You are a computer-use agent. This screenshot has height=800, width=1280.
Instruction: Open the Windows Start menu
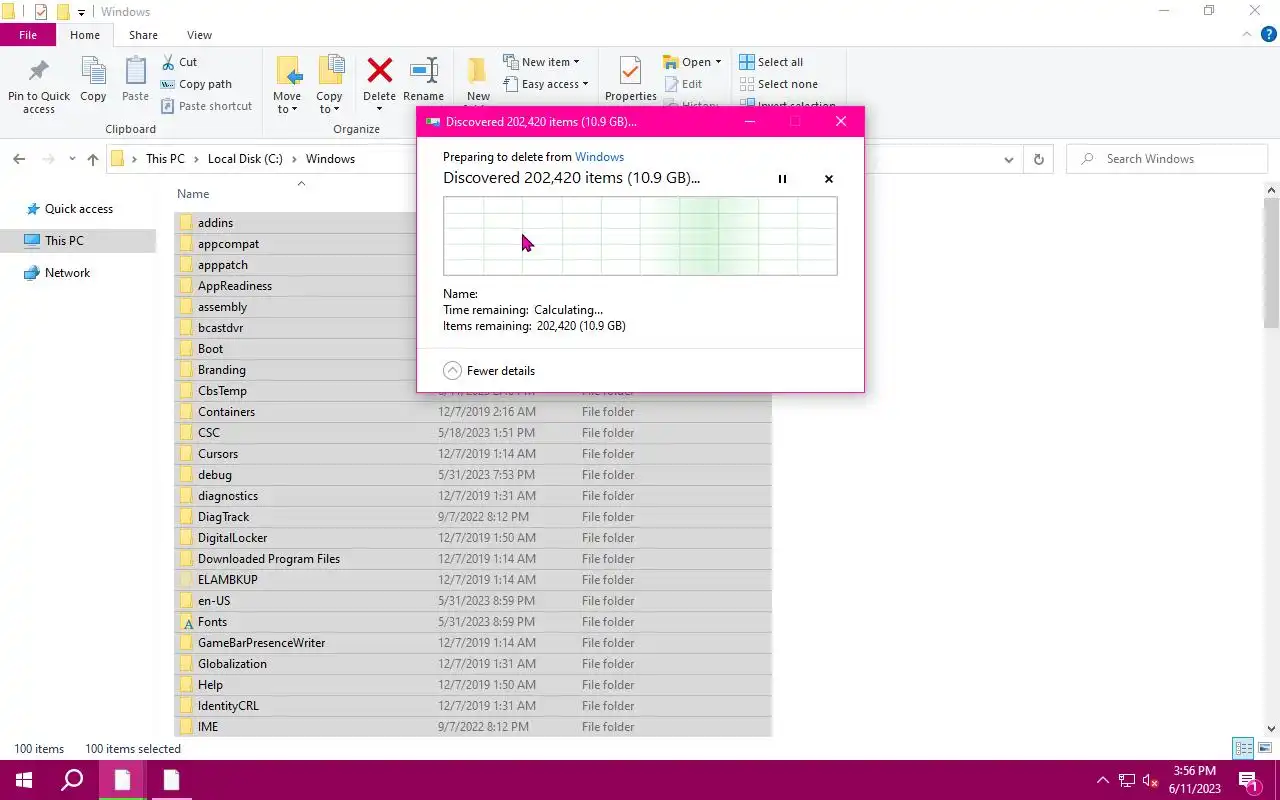(x=24, y=780)
